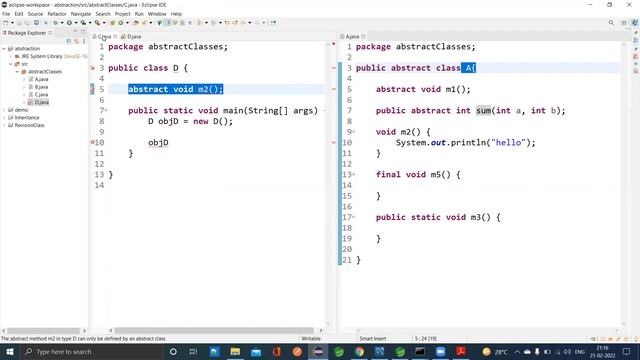Image resolution: width=640 pixels, height=360 pixels.
Task: Select the demo project
Action: pyautogui.click(x=21, y=110)
